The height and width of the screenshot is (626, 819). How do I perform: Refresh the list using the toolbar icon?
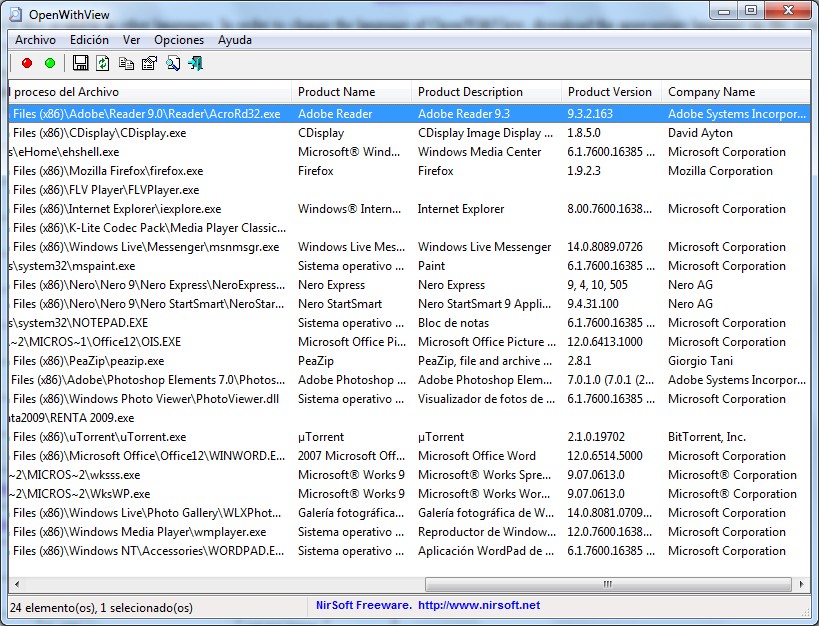(x=102, y=63)
